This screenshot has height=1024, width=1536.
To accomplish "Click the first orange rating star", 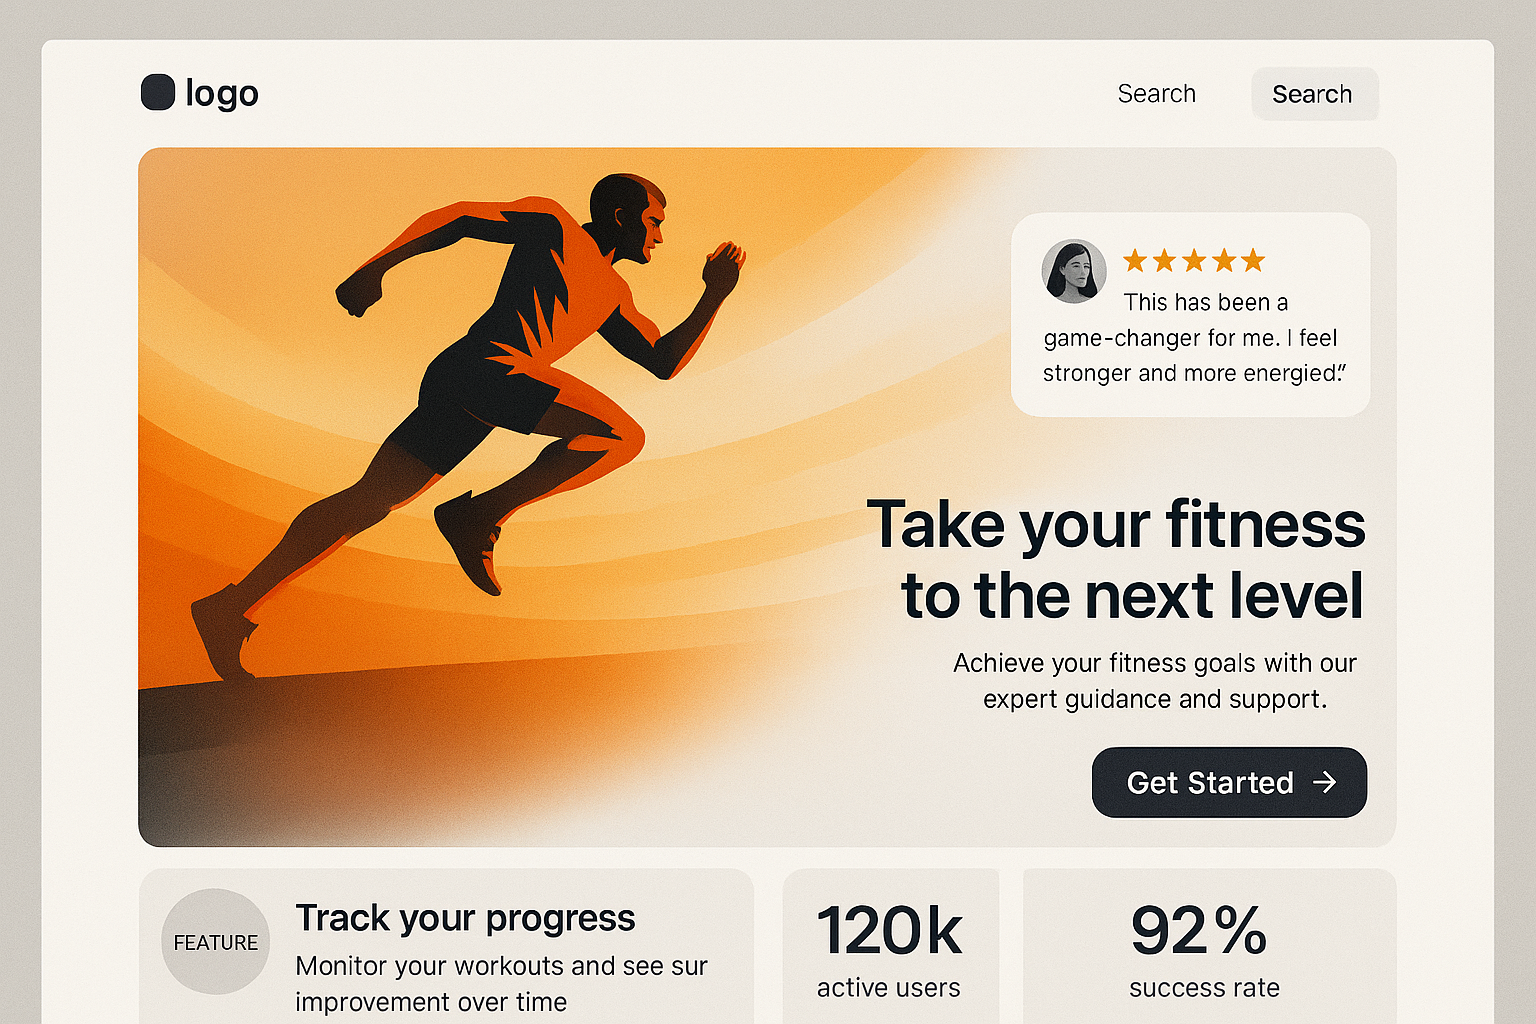I will [1135, 261].
